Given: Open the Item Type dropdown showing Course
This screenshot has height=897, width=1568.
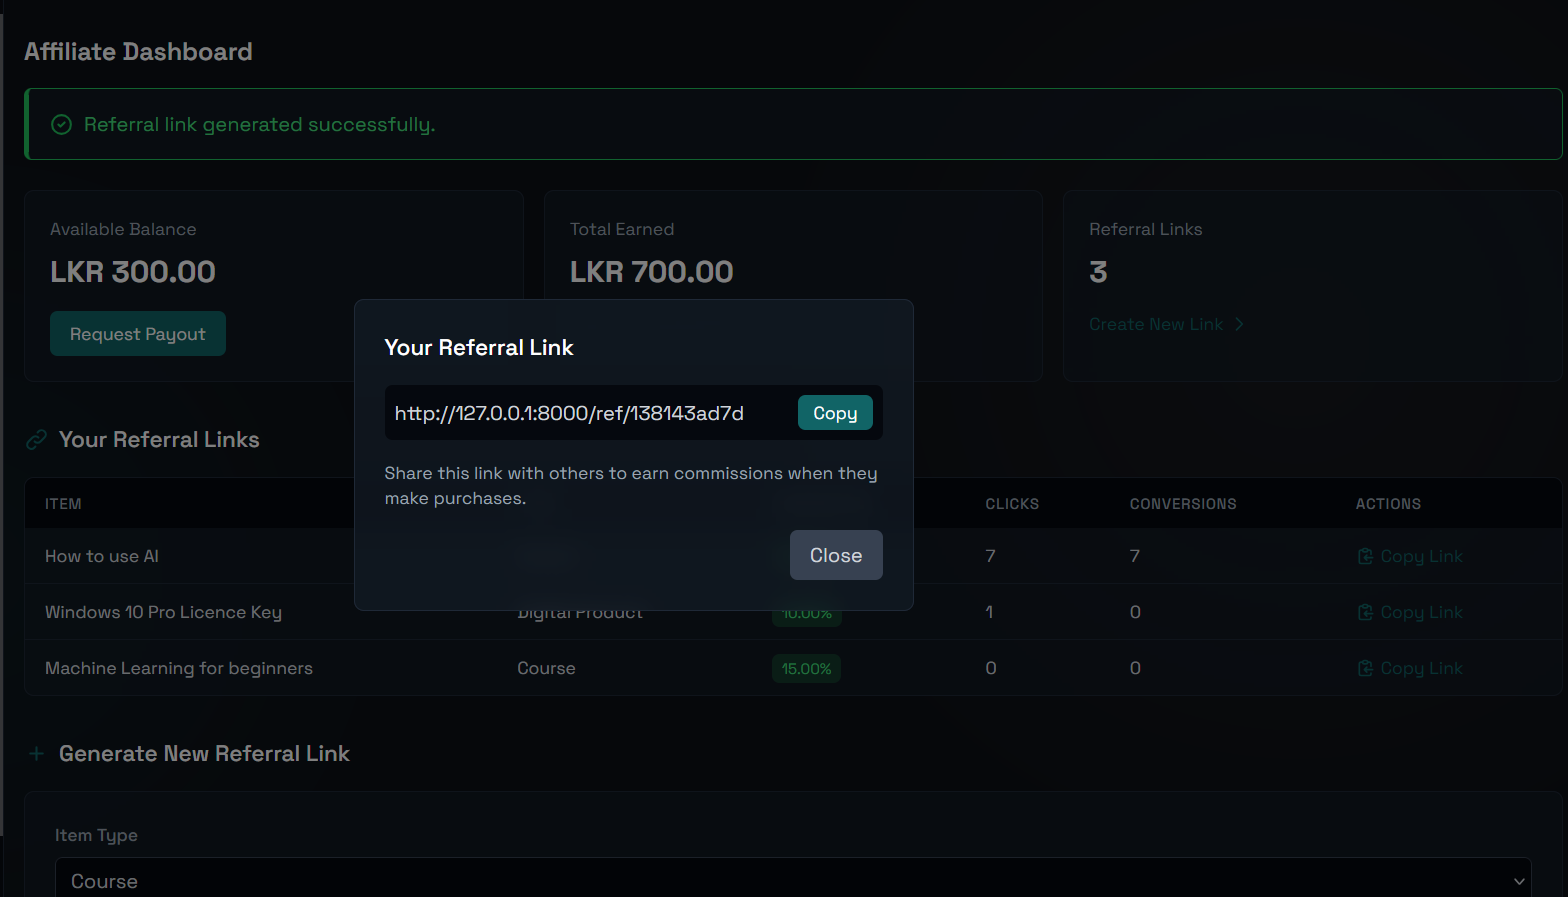Looking at the screenshot, I should [793, 880].
